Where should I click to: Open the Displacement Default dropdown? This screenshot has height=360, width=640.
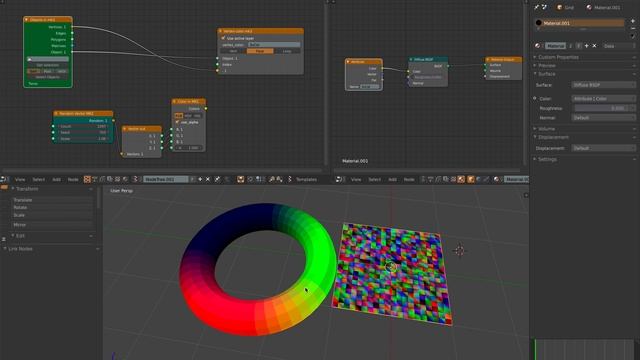point(603,148)
